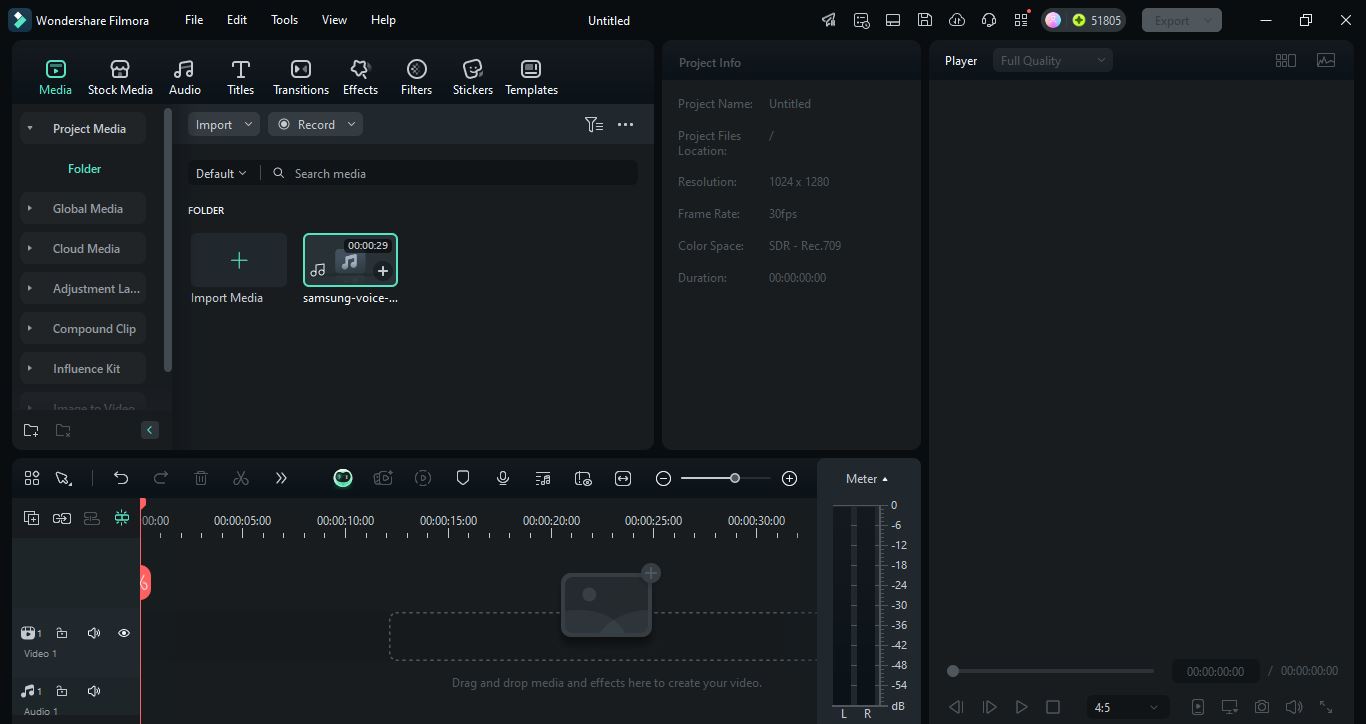Image resolution: width=1366 pixels, height=724 pixels.
Task: Toggle auto link in timeline
Action: tap(61, 518)
